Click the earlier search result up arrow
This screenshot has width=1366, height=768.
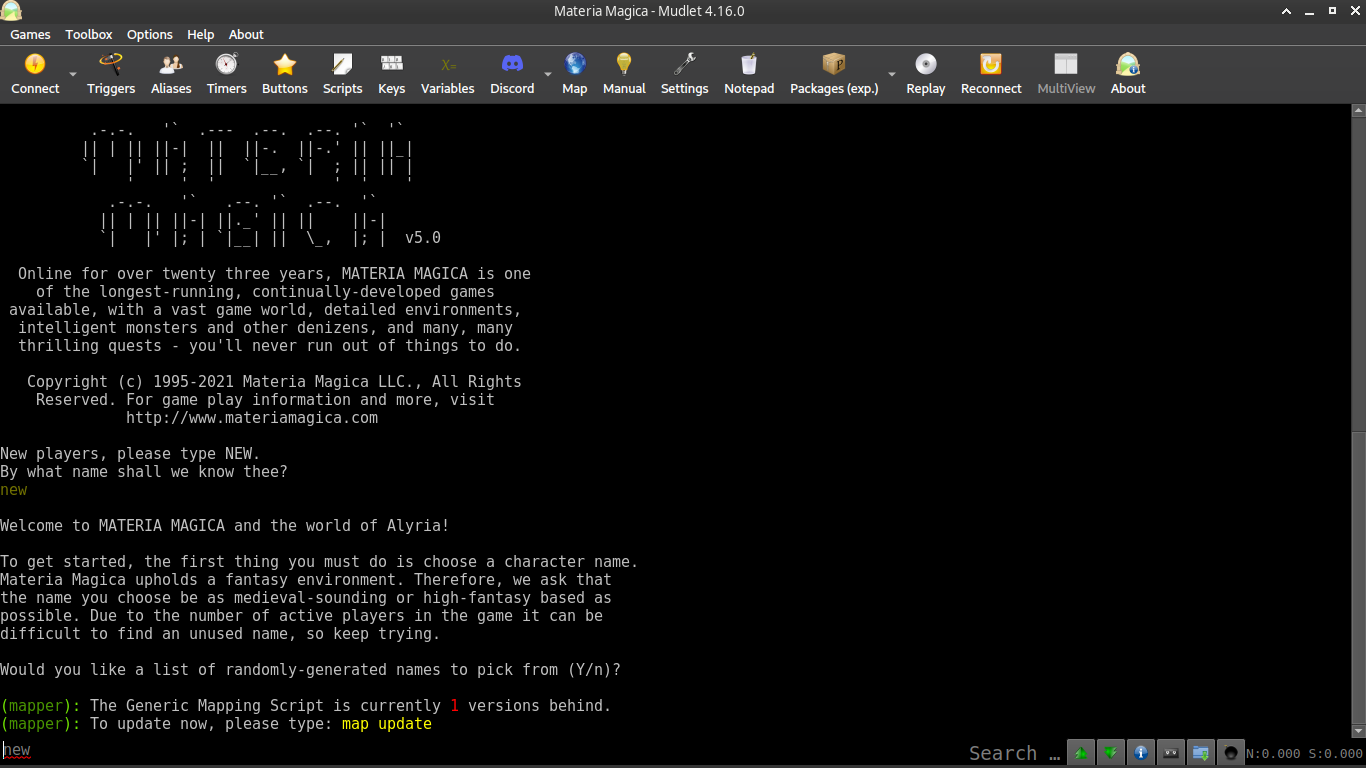[1081, 753]
